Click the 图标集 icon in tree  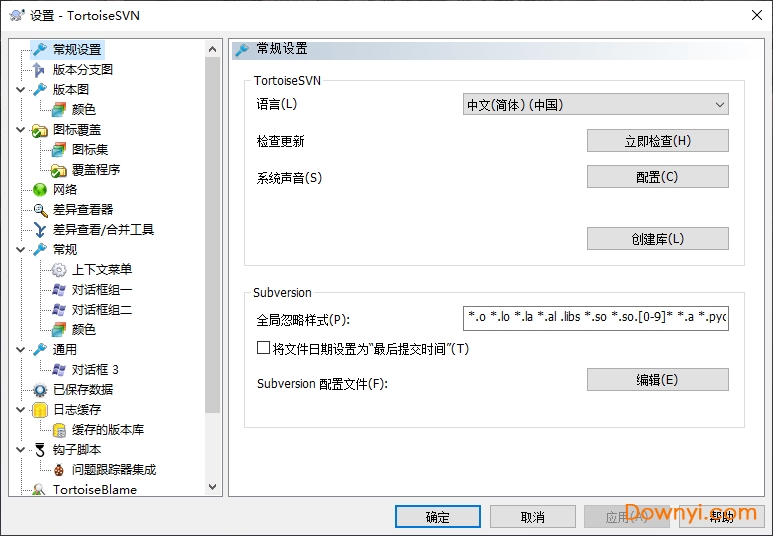pyautogui.click(x=59, y=150)
